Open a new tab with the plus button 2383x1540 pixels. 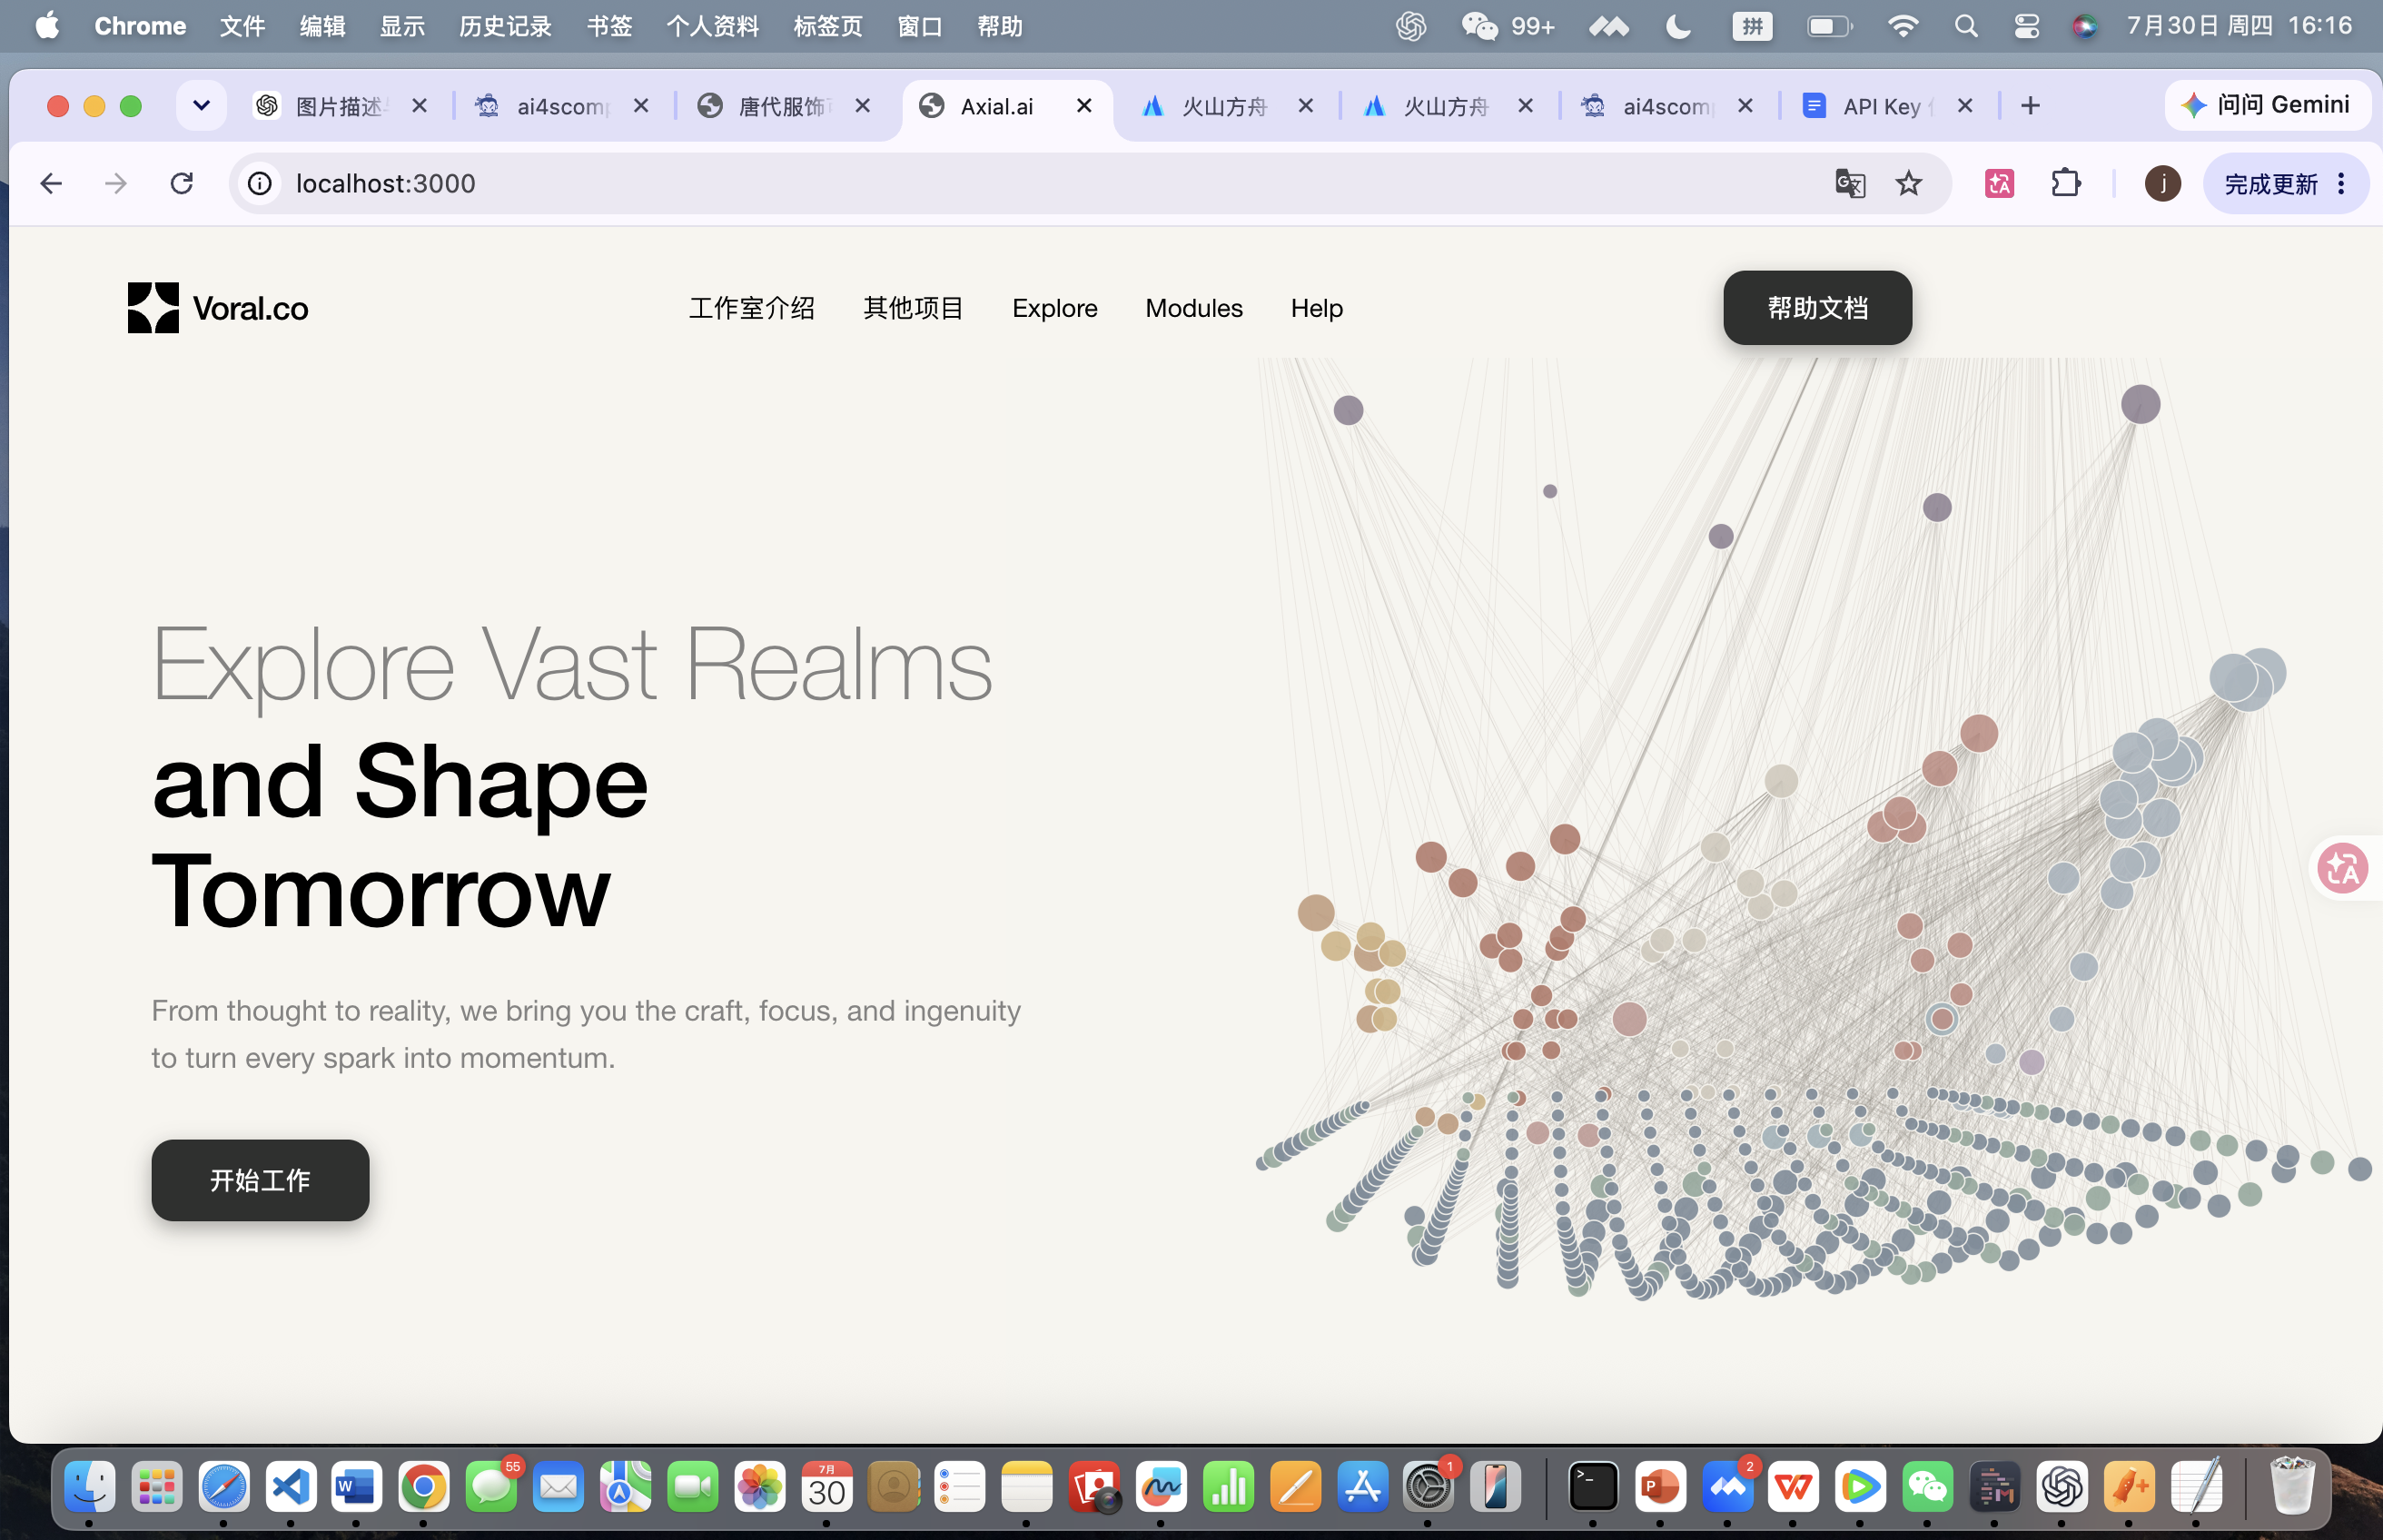pos(2029,106)
